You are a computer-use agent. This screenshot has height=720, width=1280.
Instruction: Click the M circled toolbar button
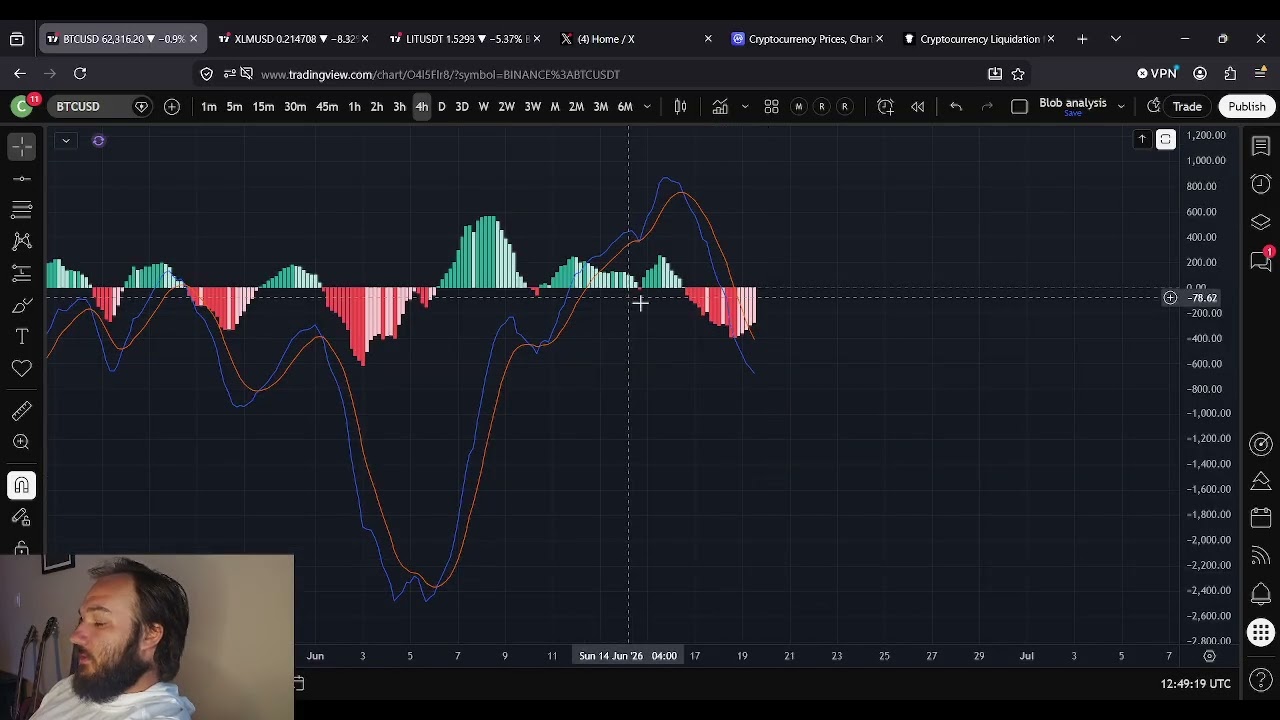(798, 106)
